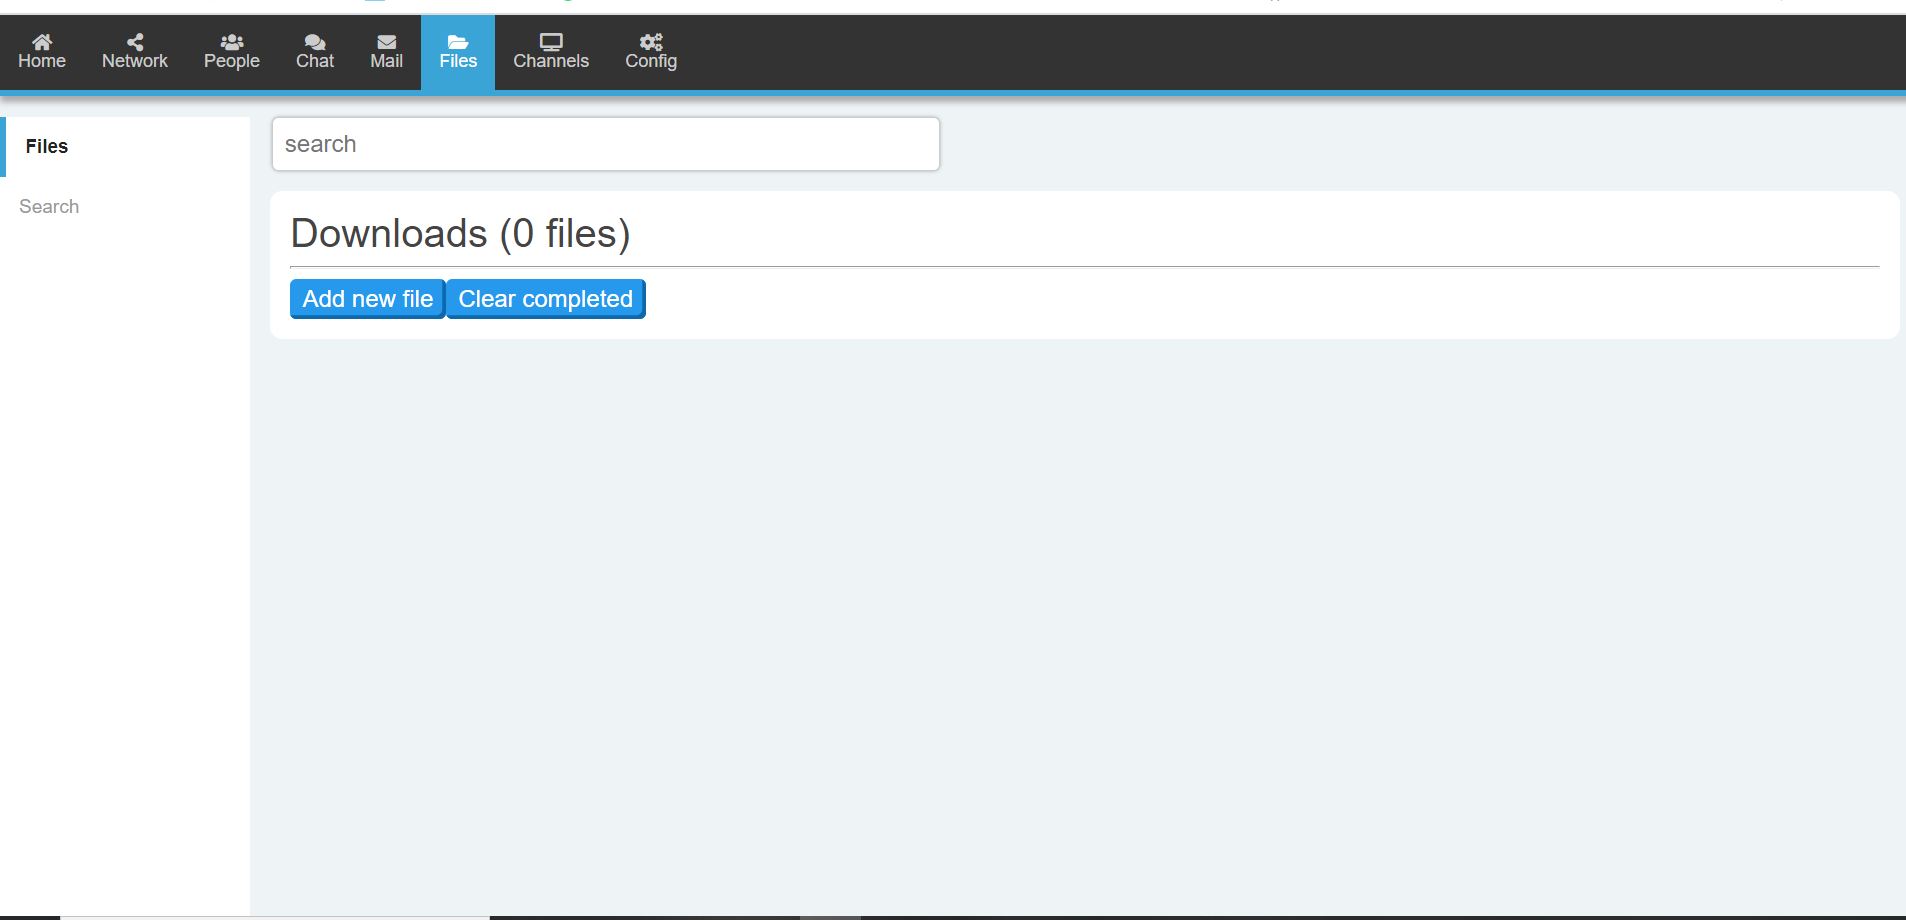
Task: Click the Chat speech bubble icon
Action: 314,41
